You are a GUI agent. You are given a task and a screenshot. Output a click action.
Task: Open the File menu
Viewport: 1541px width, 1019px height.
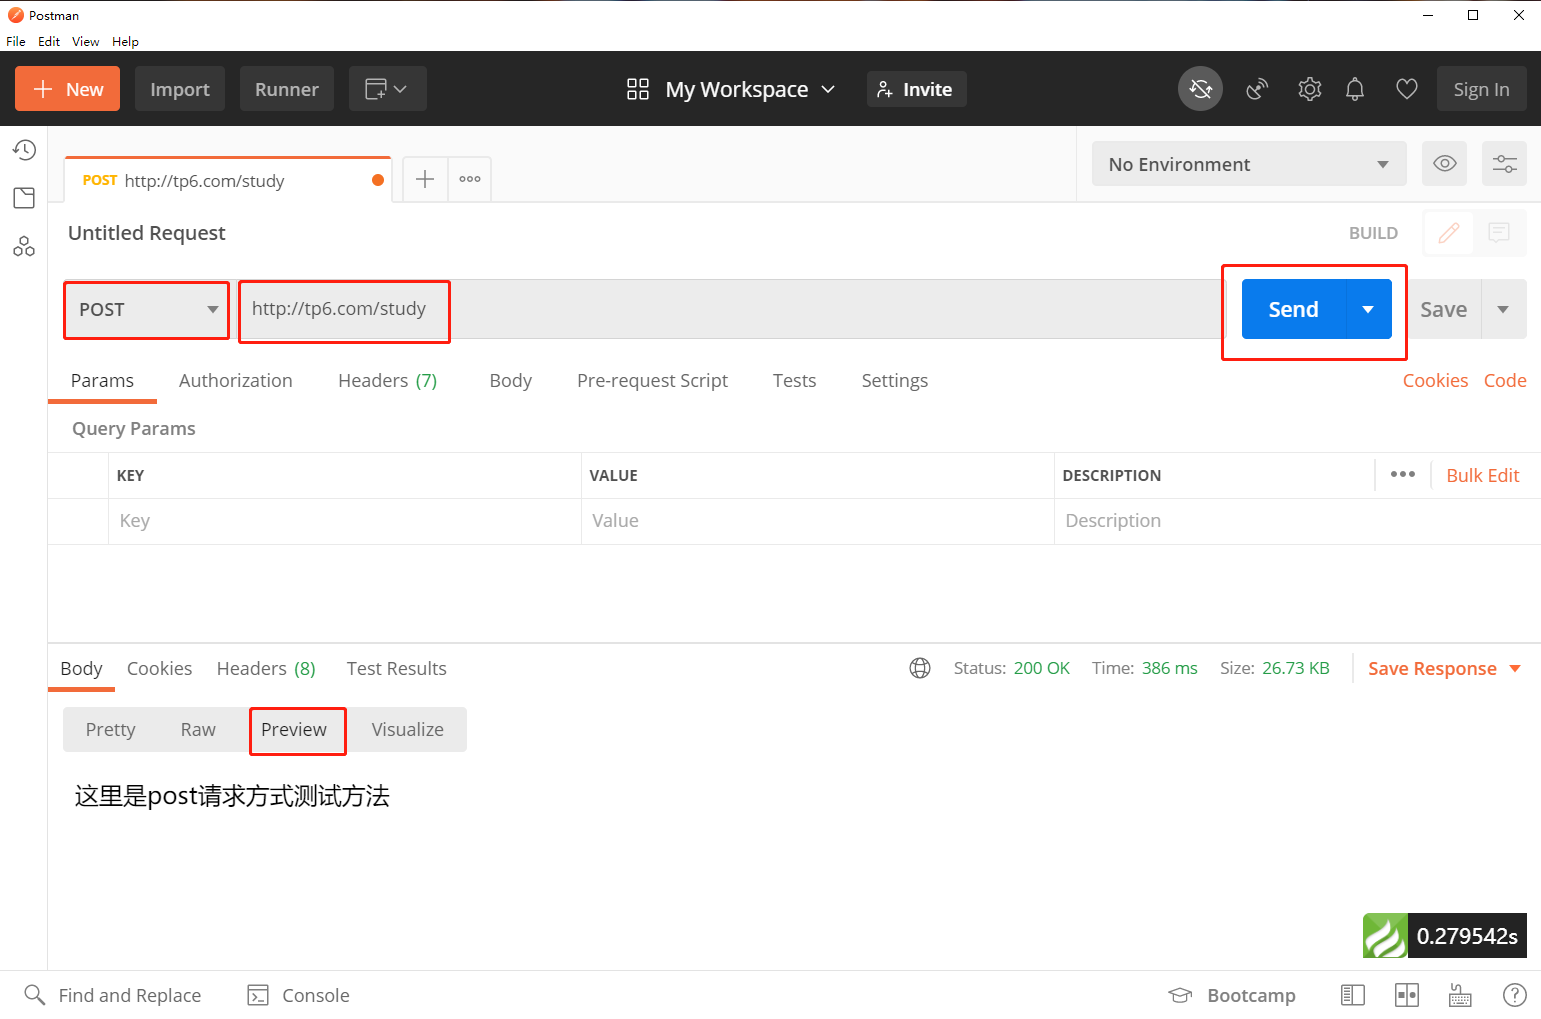pyautogui.click(x=16, y=41)
